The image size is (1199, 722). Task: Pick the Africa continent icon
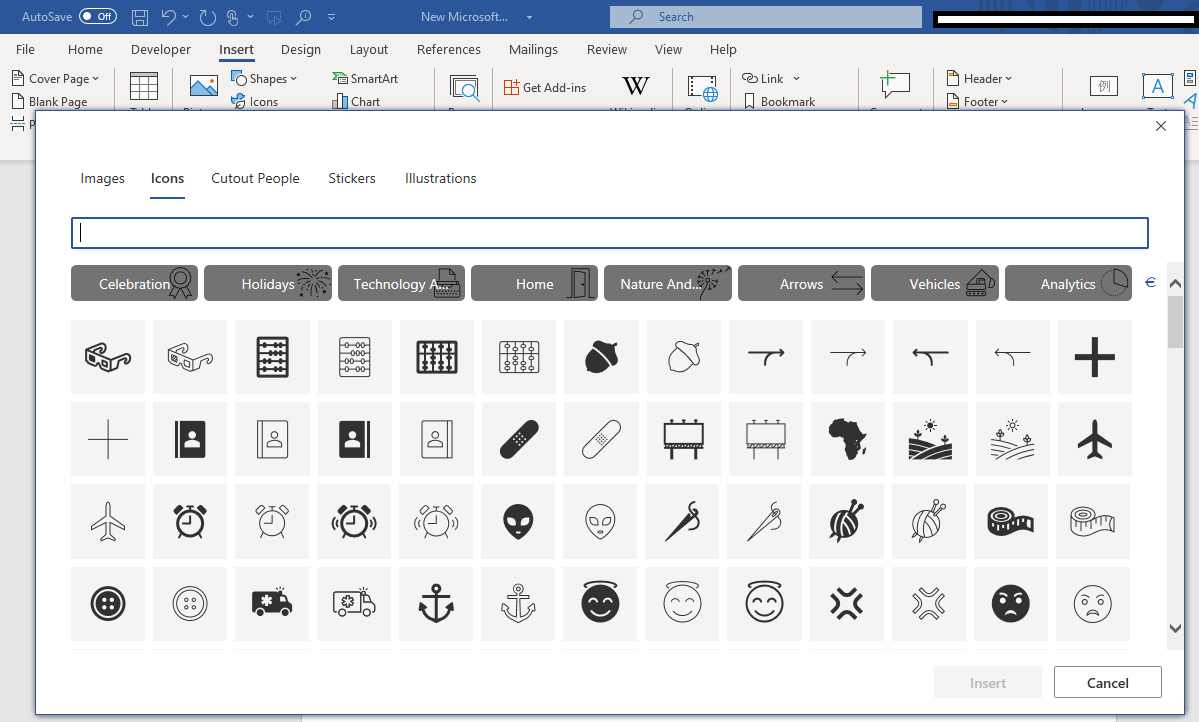click(x=848, y=439)
